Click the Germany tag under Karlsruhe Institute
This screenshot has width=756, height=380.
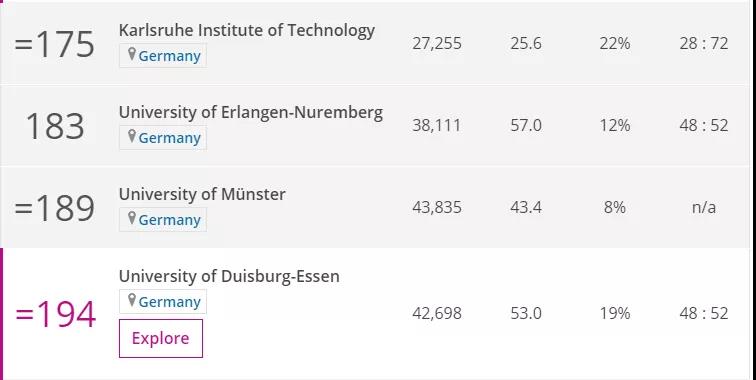click(163, 55)
